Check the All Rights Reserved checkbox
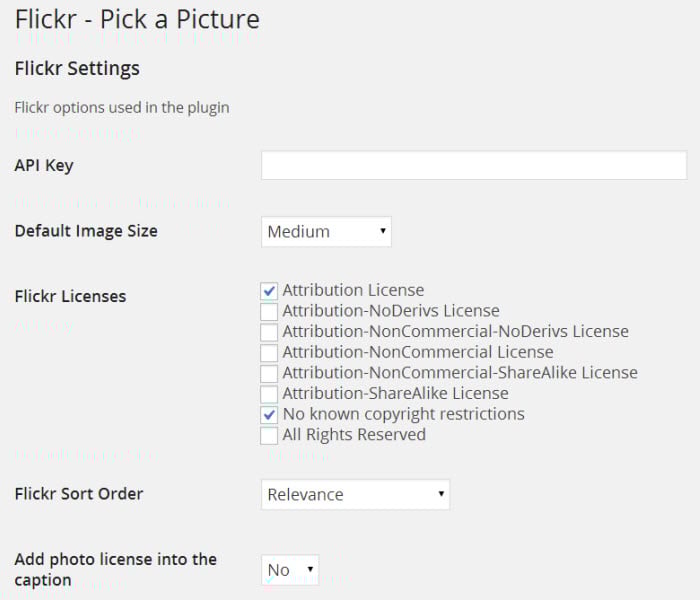 (x=269, y=435)
